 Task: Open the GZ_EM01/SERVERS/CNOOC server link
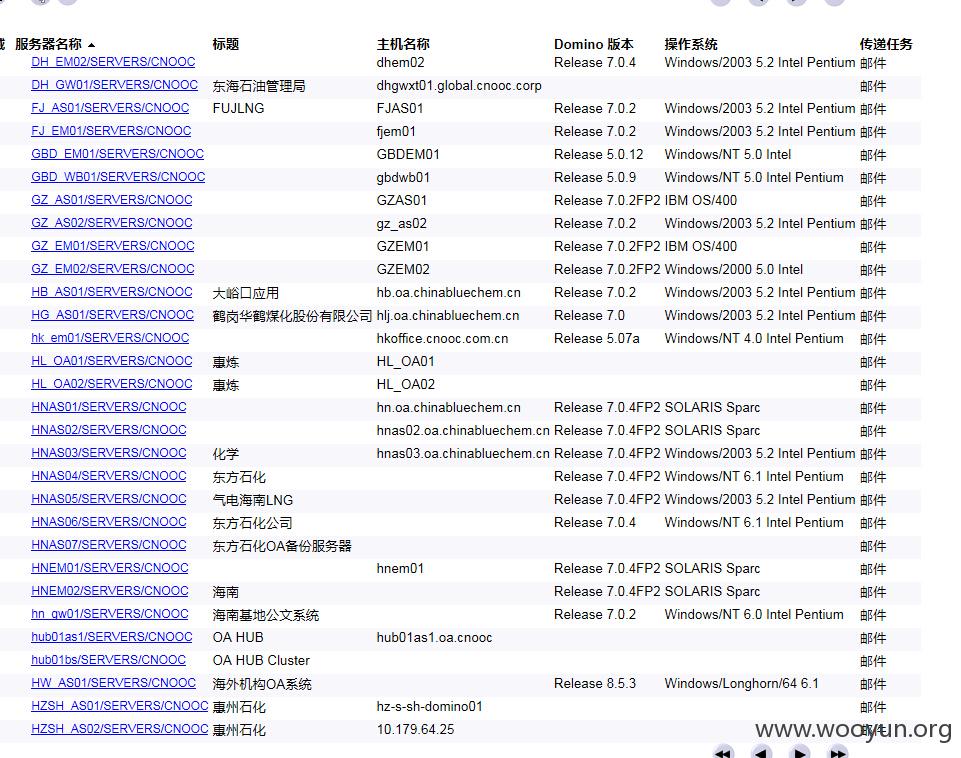coord(113,246)
